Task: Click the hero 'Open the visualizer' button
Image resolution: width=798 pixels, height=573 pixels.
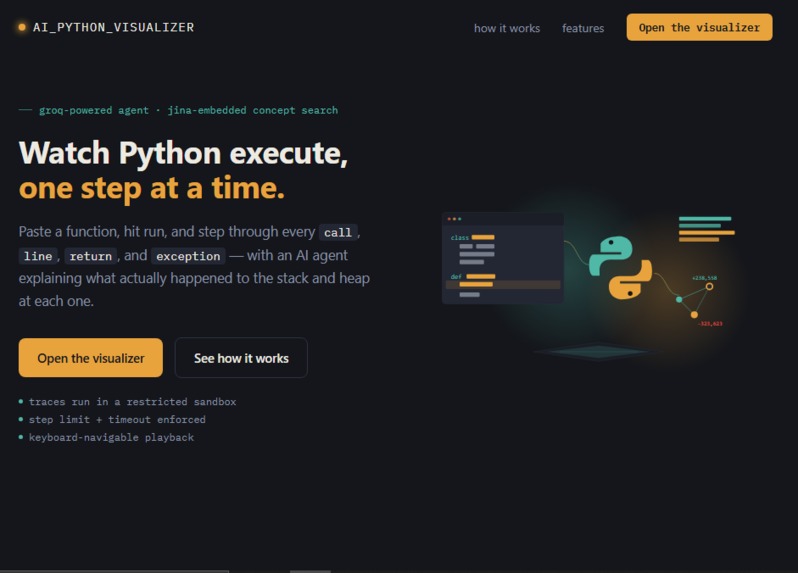Action: click(91, 358)
